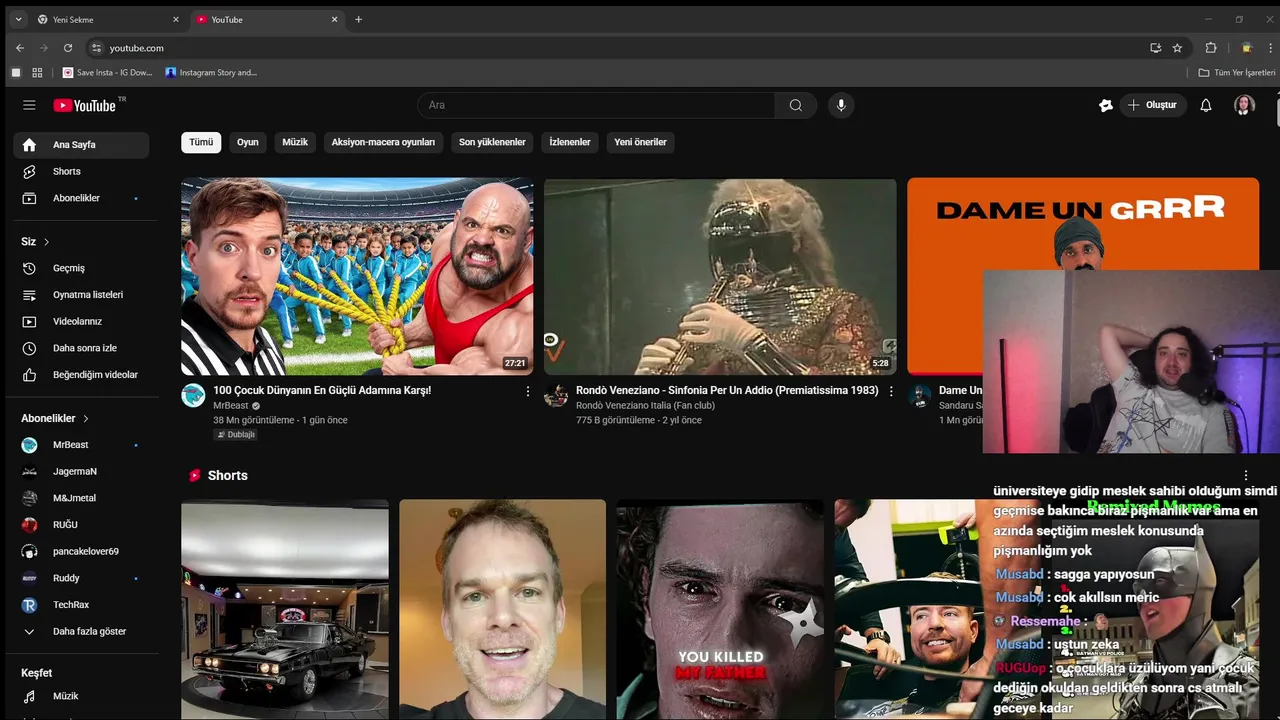
Task: Open the Chrome apps grid icon
Action: click(37, 73)
